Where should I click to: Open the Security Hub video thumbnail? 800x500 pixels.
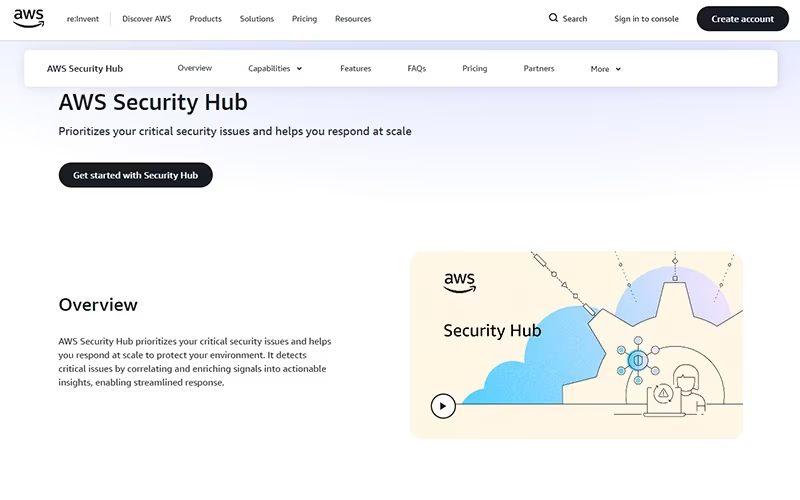coord(577,345)
